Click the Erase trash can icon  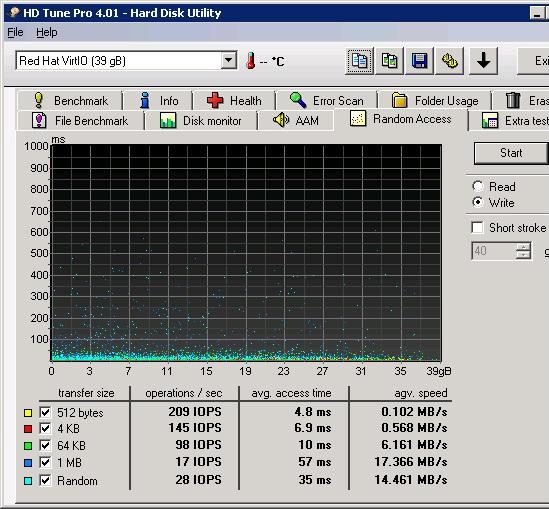(513, 100)
